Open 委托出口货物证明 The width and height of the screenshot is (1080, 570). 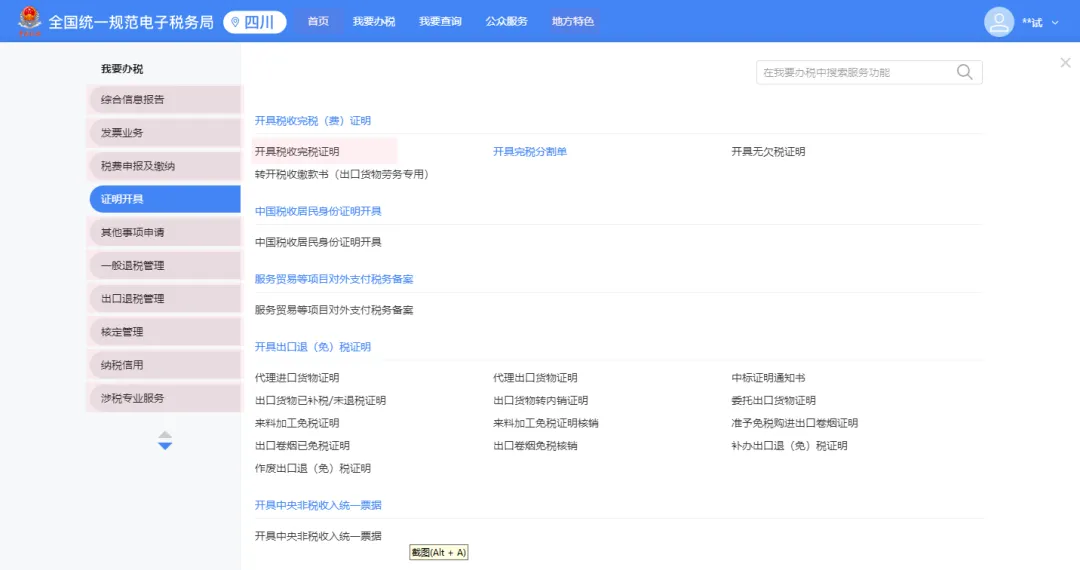(773, 400)
